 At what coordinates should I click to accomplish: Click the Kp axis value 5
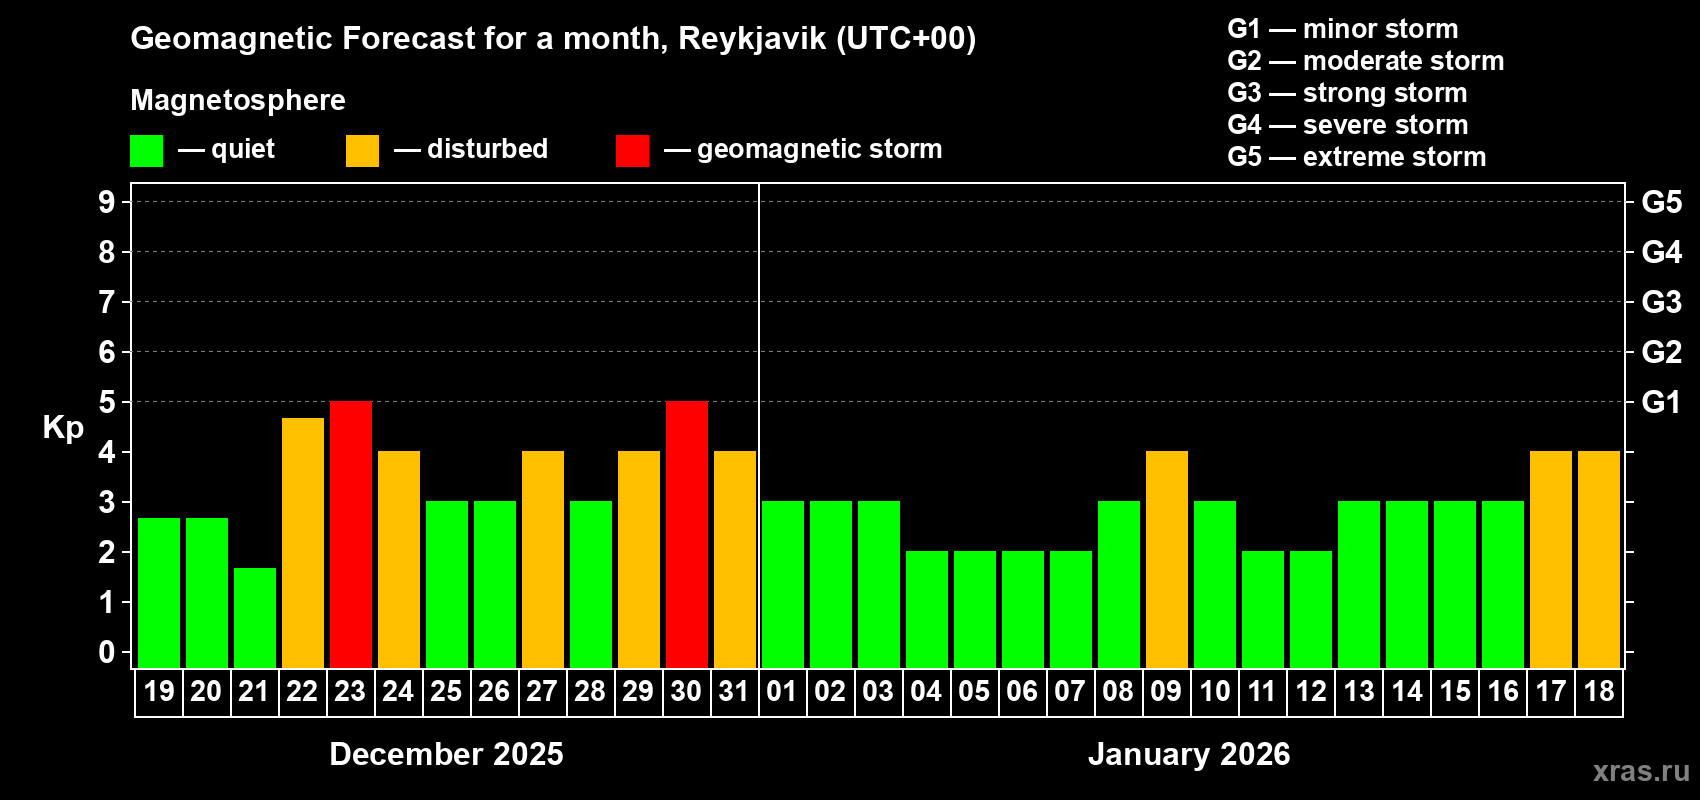tap(107, 402)
